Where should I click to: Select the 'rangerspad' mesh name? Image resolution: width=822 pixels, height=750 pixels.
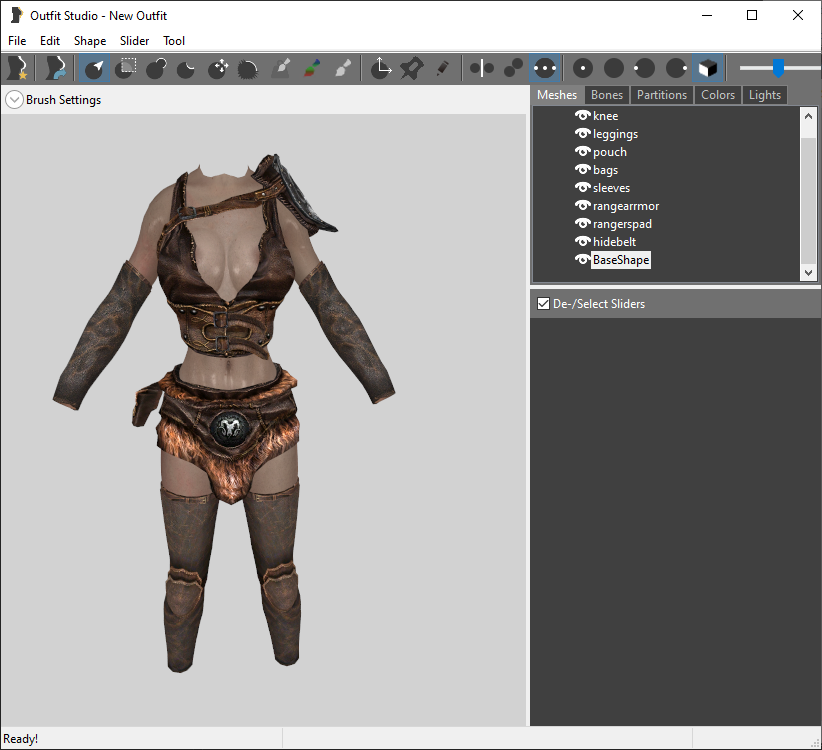click(622, 224)
